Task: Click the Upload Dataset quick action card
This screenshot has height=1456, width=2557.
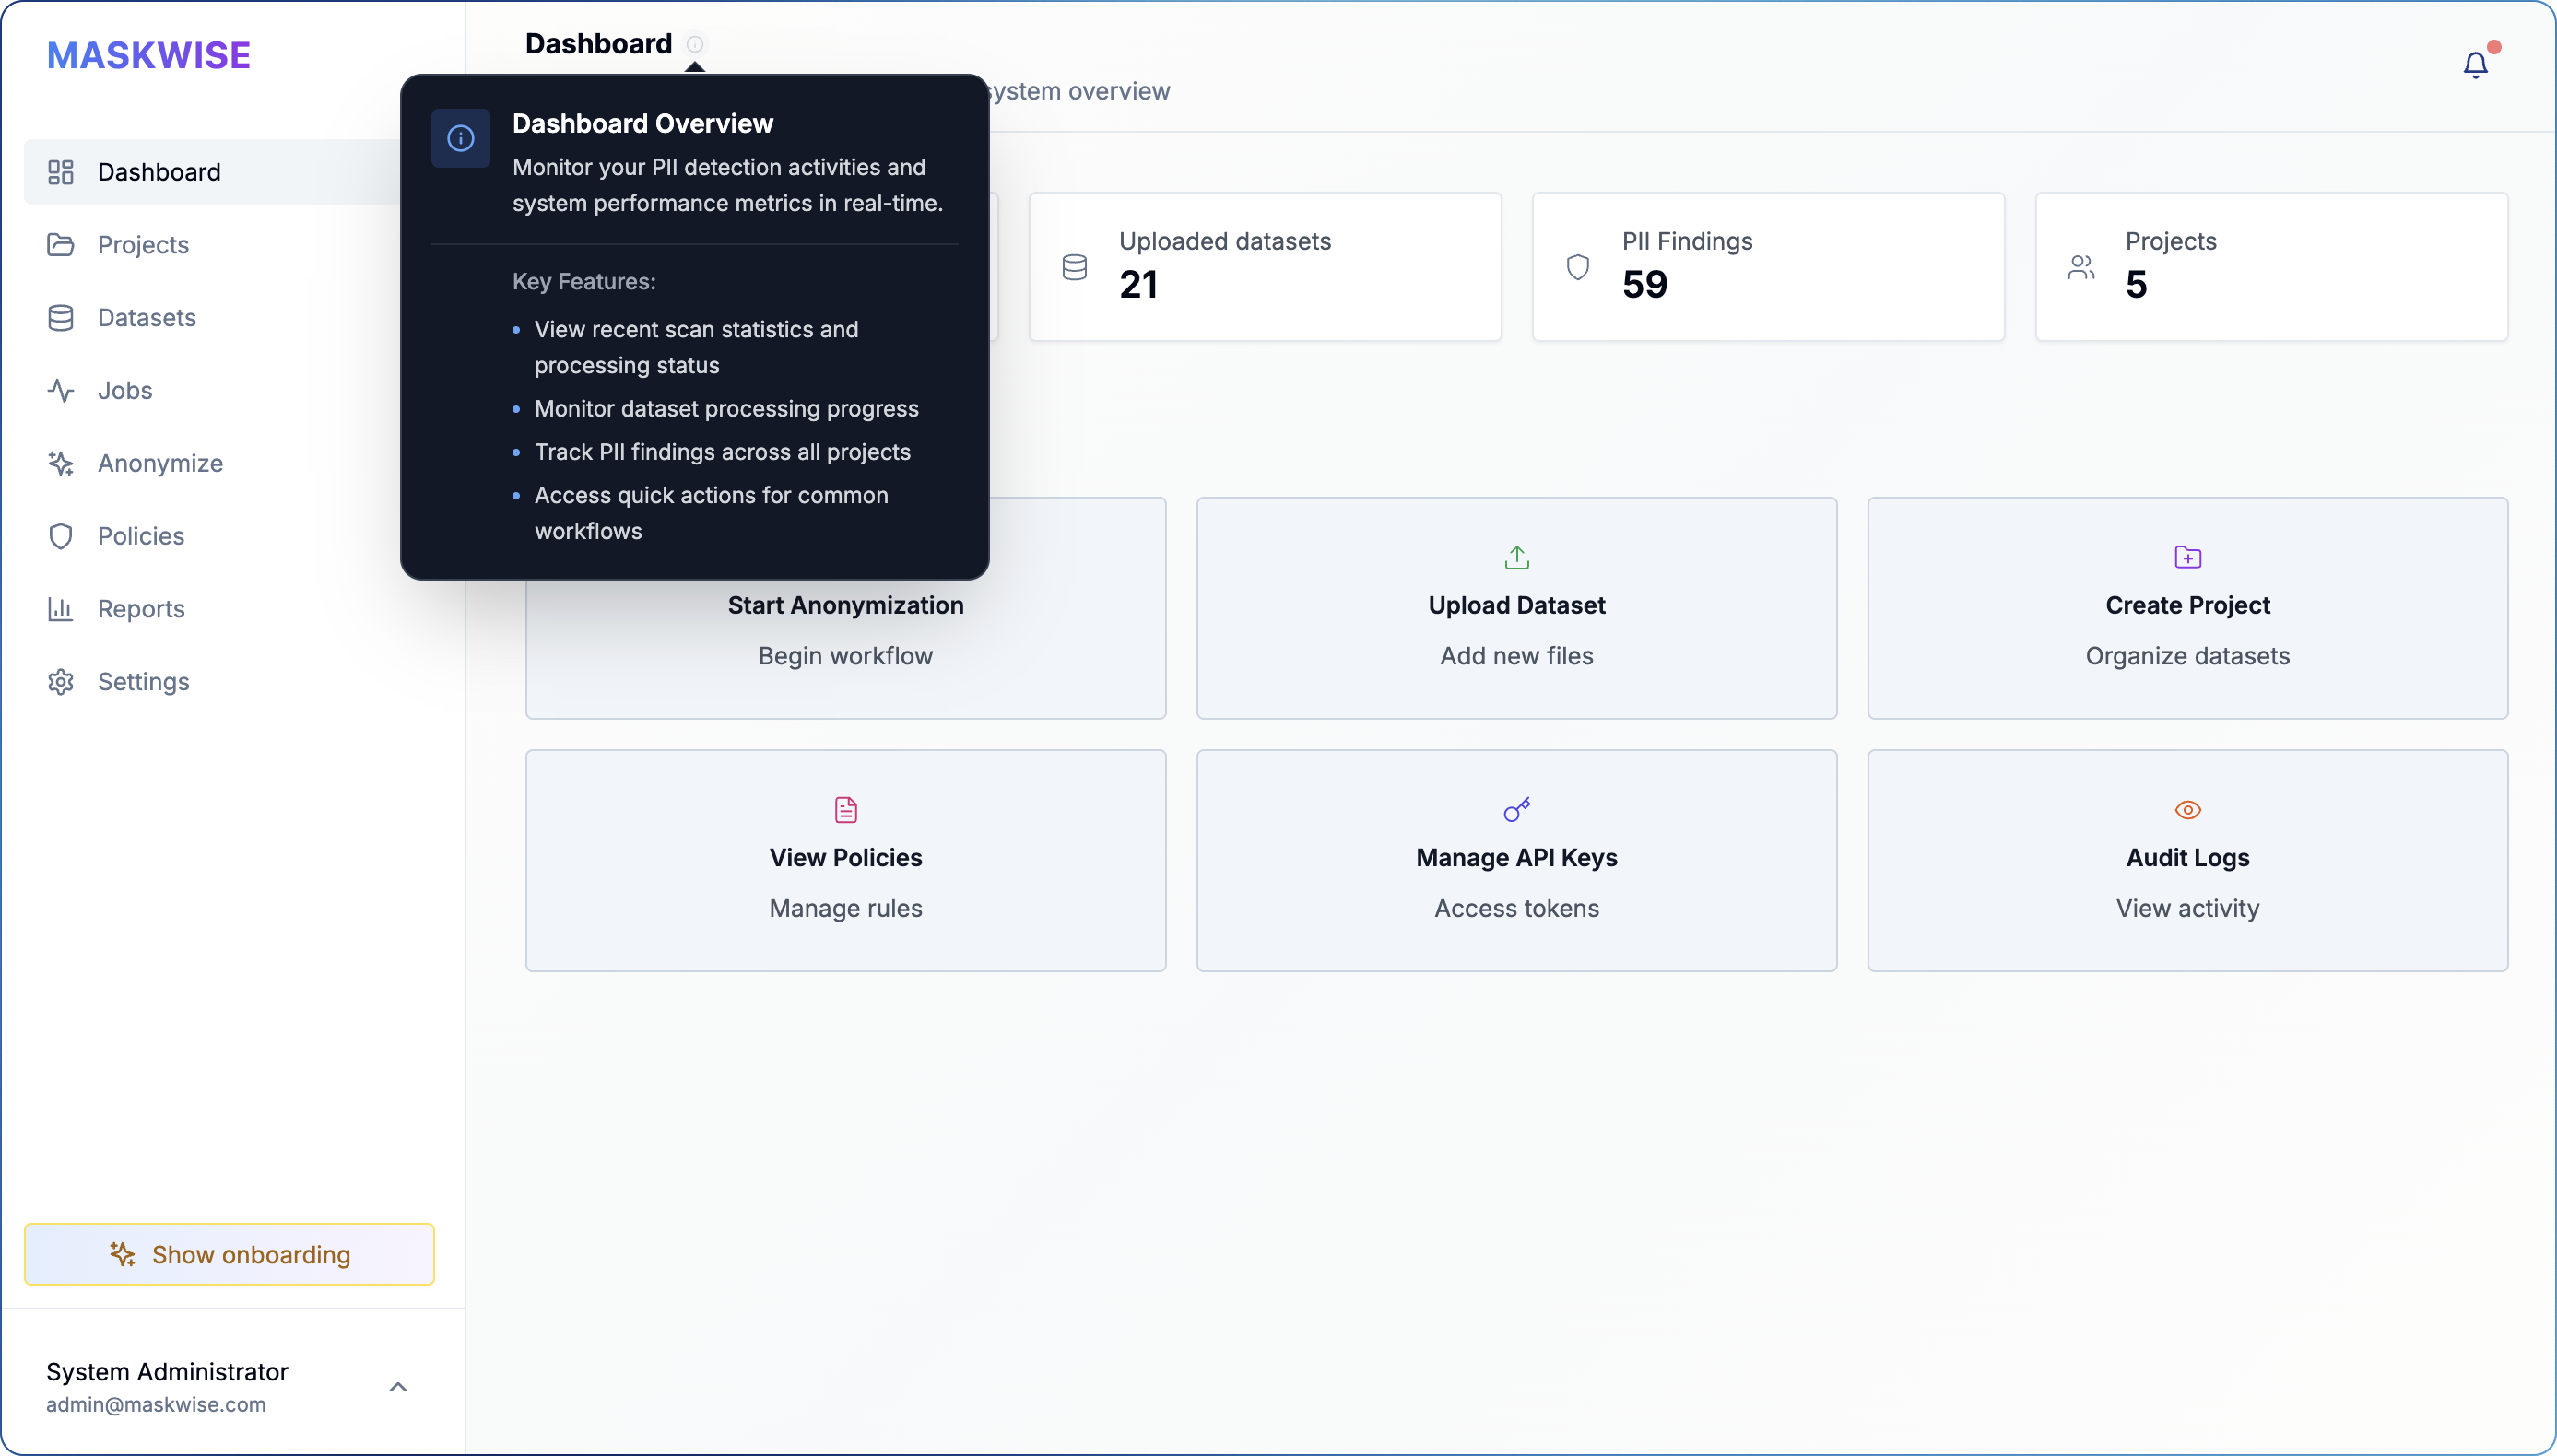Action: pyautogui.click(x=1517, y=608)
